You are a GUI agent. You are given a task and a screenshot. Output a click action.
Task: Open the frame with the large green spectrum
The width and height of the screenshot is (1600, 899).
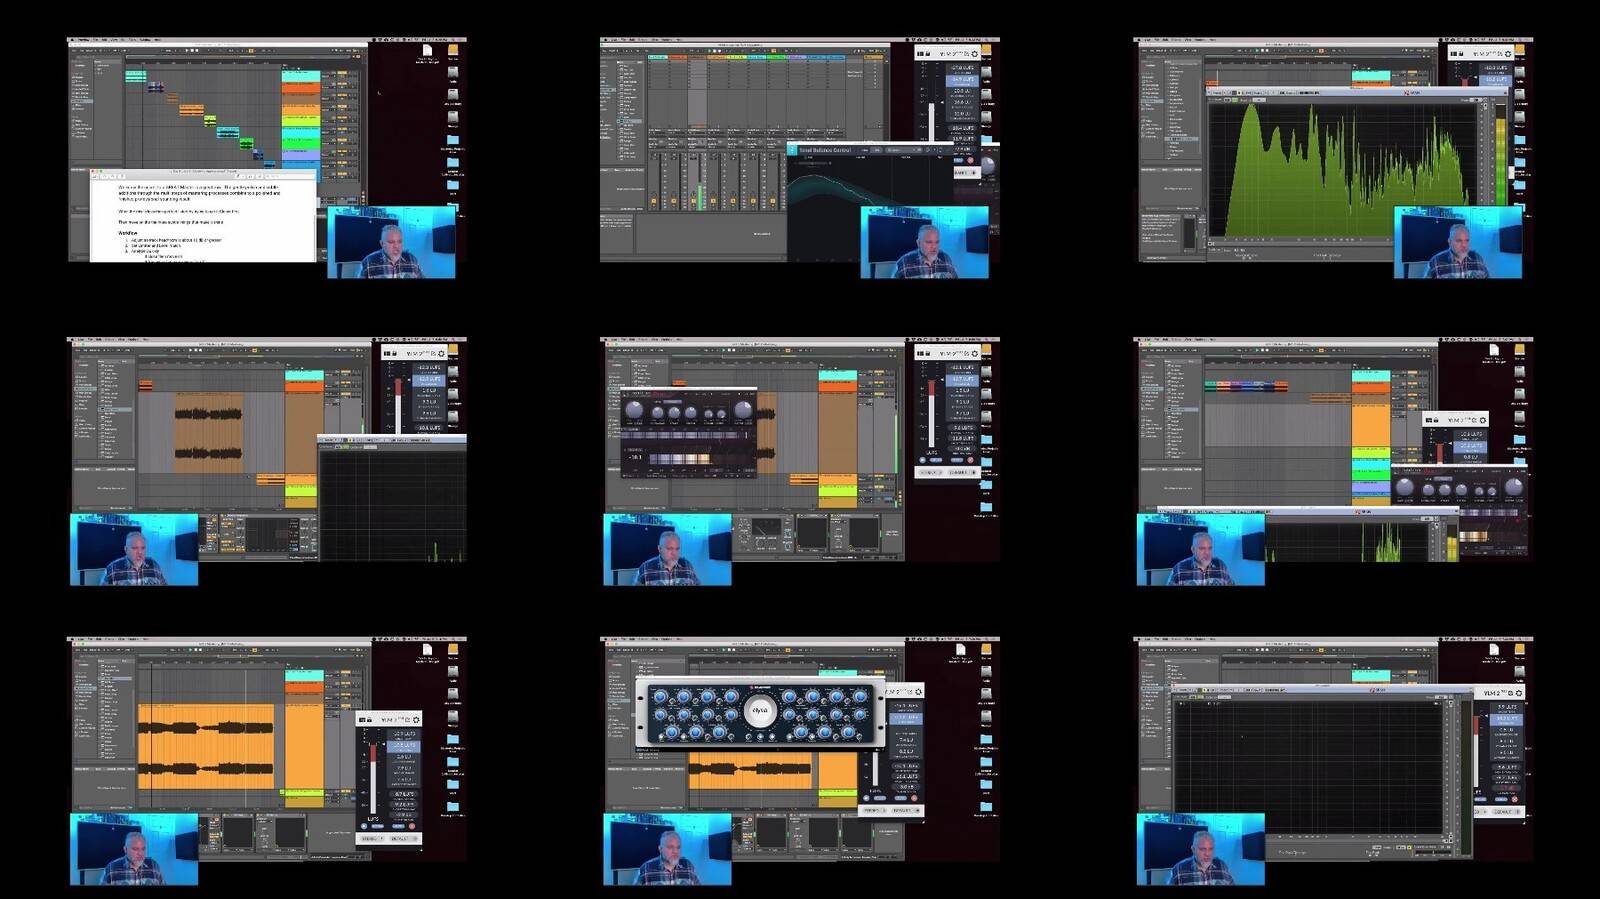[1333, 159]
